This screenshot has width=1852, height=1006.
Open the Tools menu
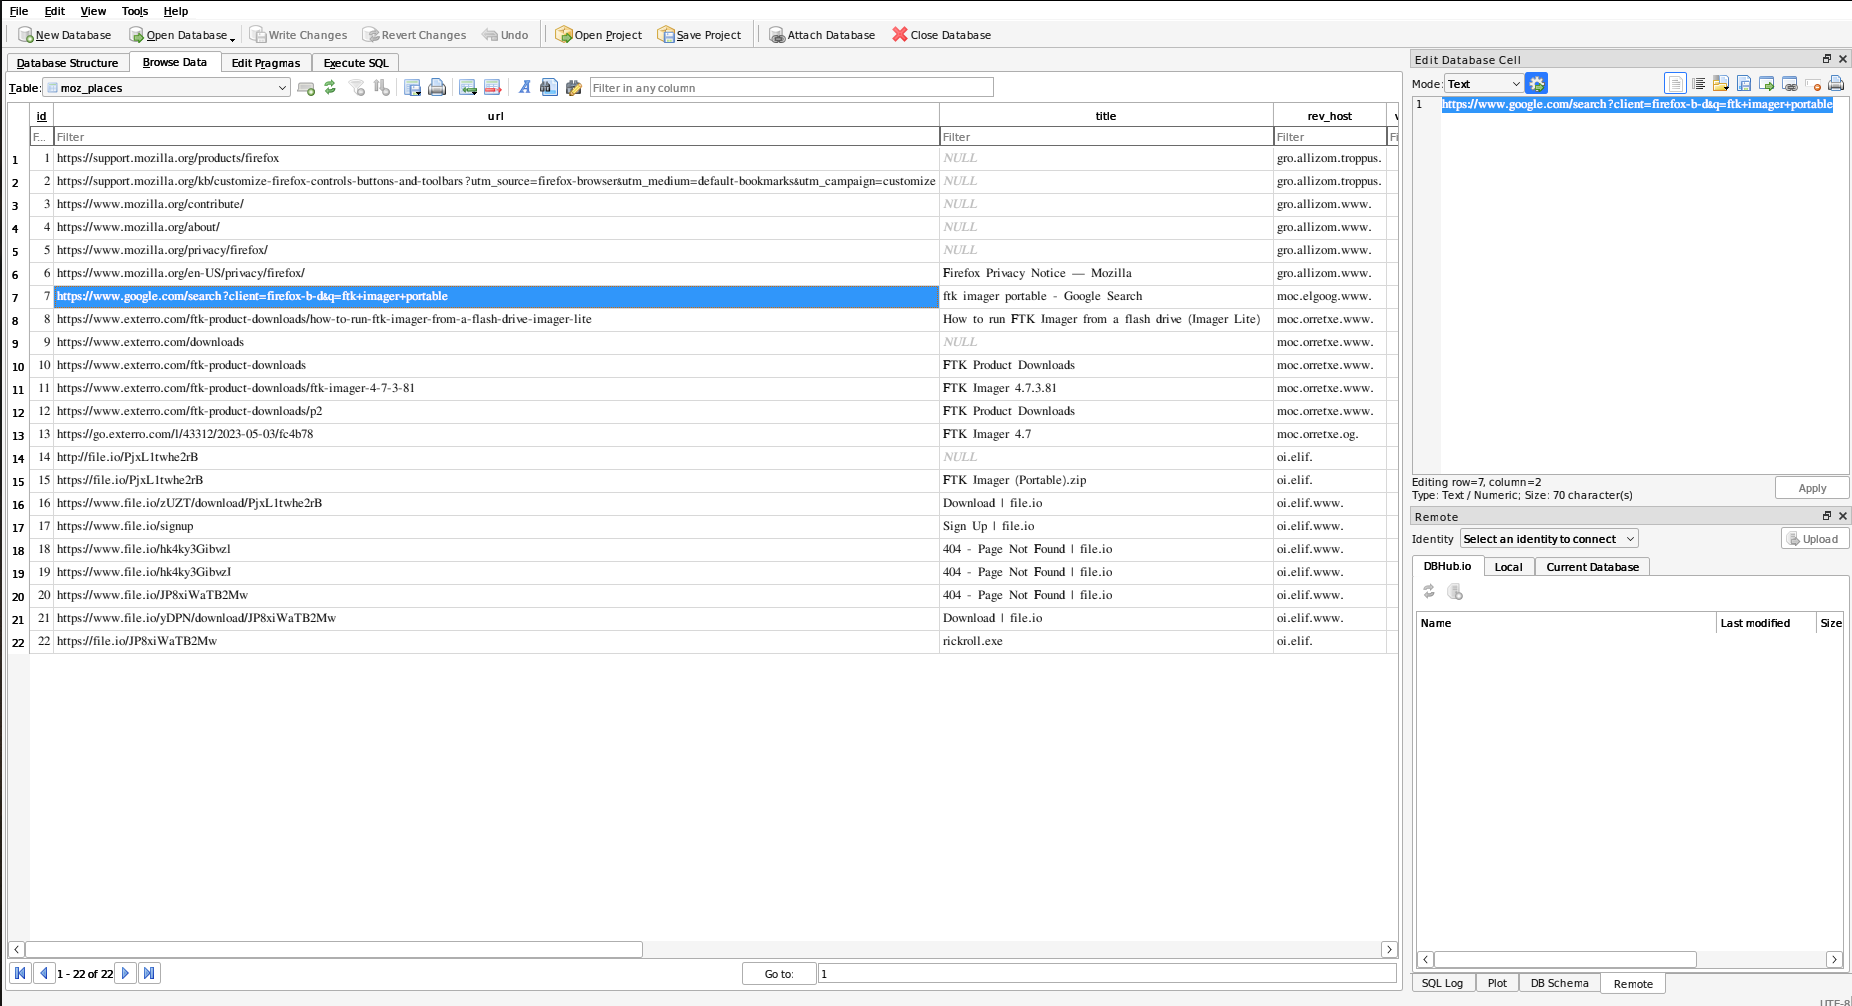pos(135,11)
